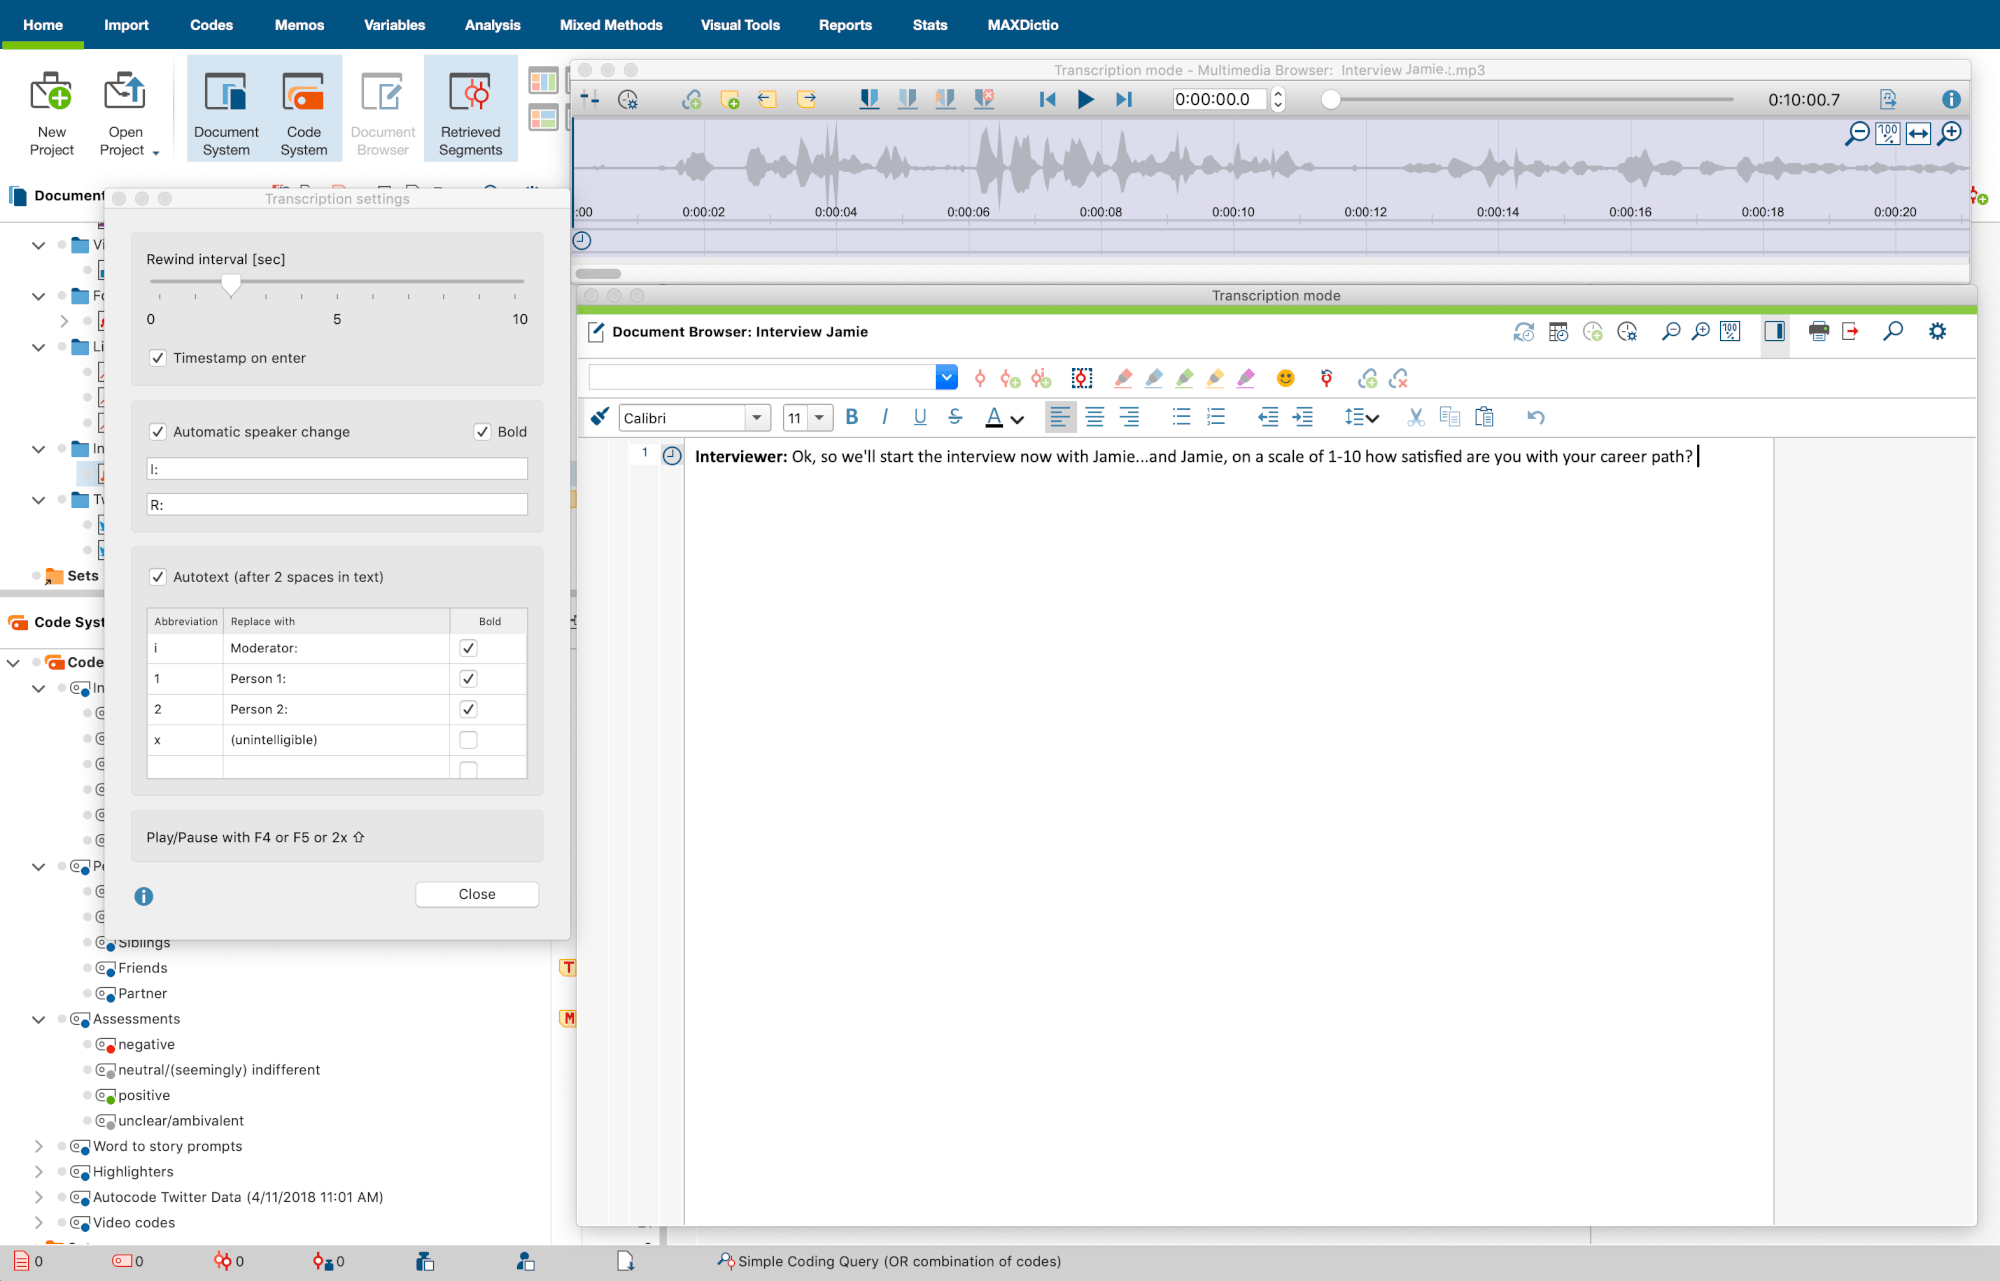This screenshot has height=1281, width=2000.
Task: Click the timestamp clock in paragraph 1
Action: point(672,456)
